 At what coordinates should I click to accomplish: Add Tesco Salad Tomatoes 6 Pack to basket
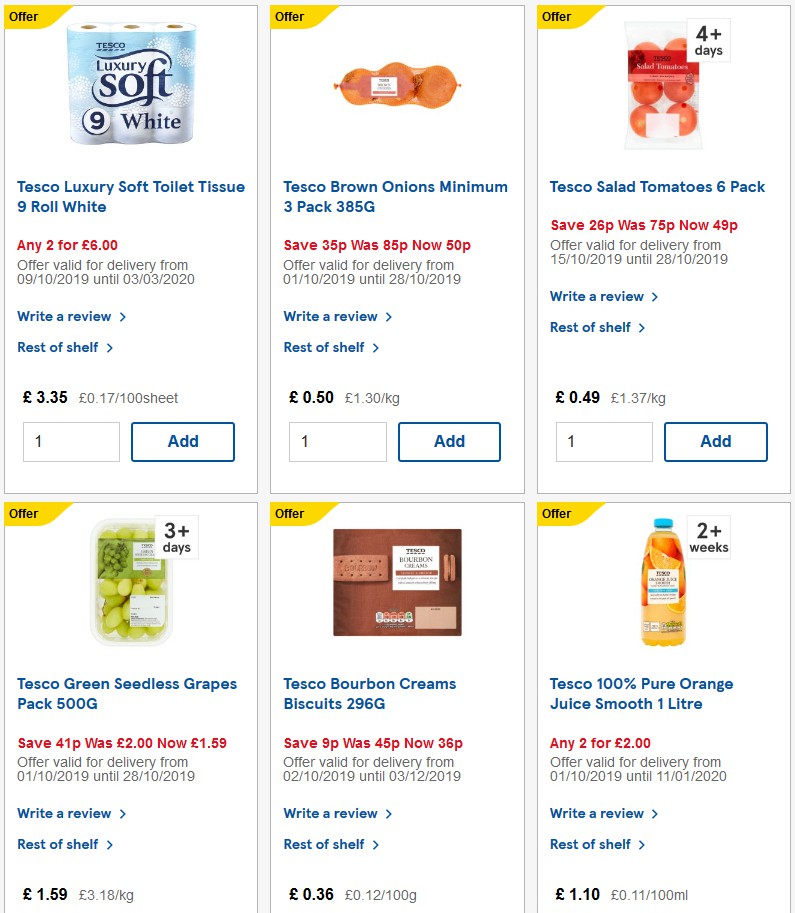point(715,441)
